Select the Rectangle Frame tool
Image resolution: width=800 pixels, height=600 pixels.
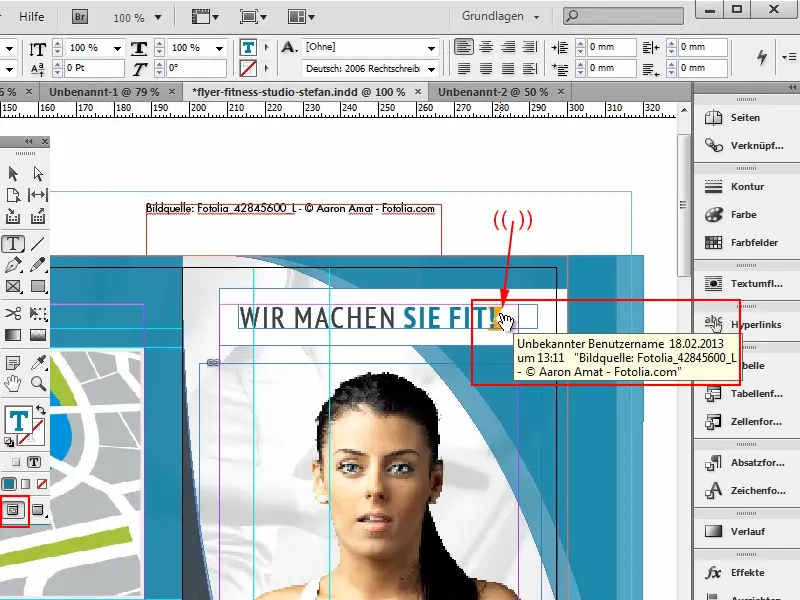coord(13,286)
